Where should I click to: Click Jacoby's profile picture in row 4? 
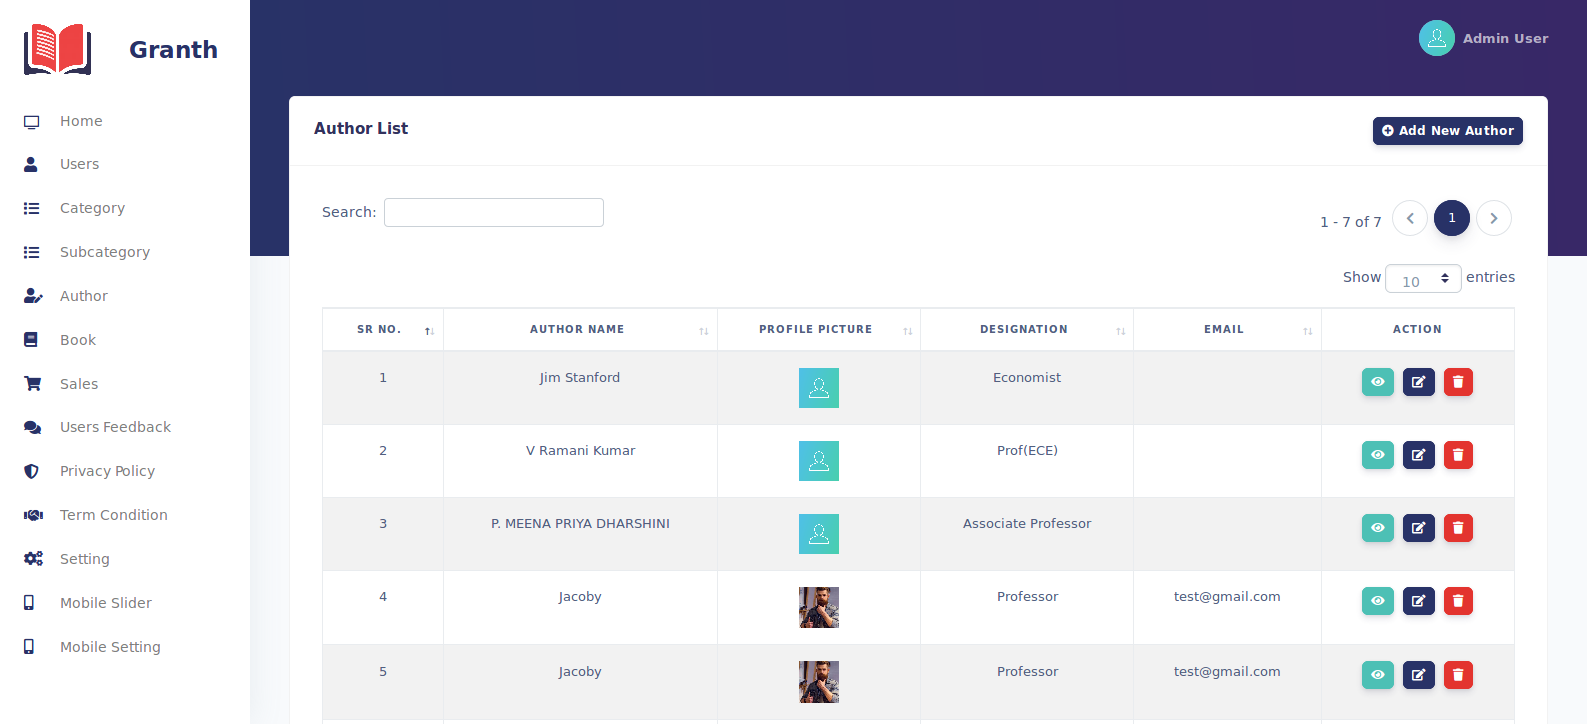(x=818, y=607)
